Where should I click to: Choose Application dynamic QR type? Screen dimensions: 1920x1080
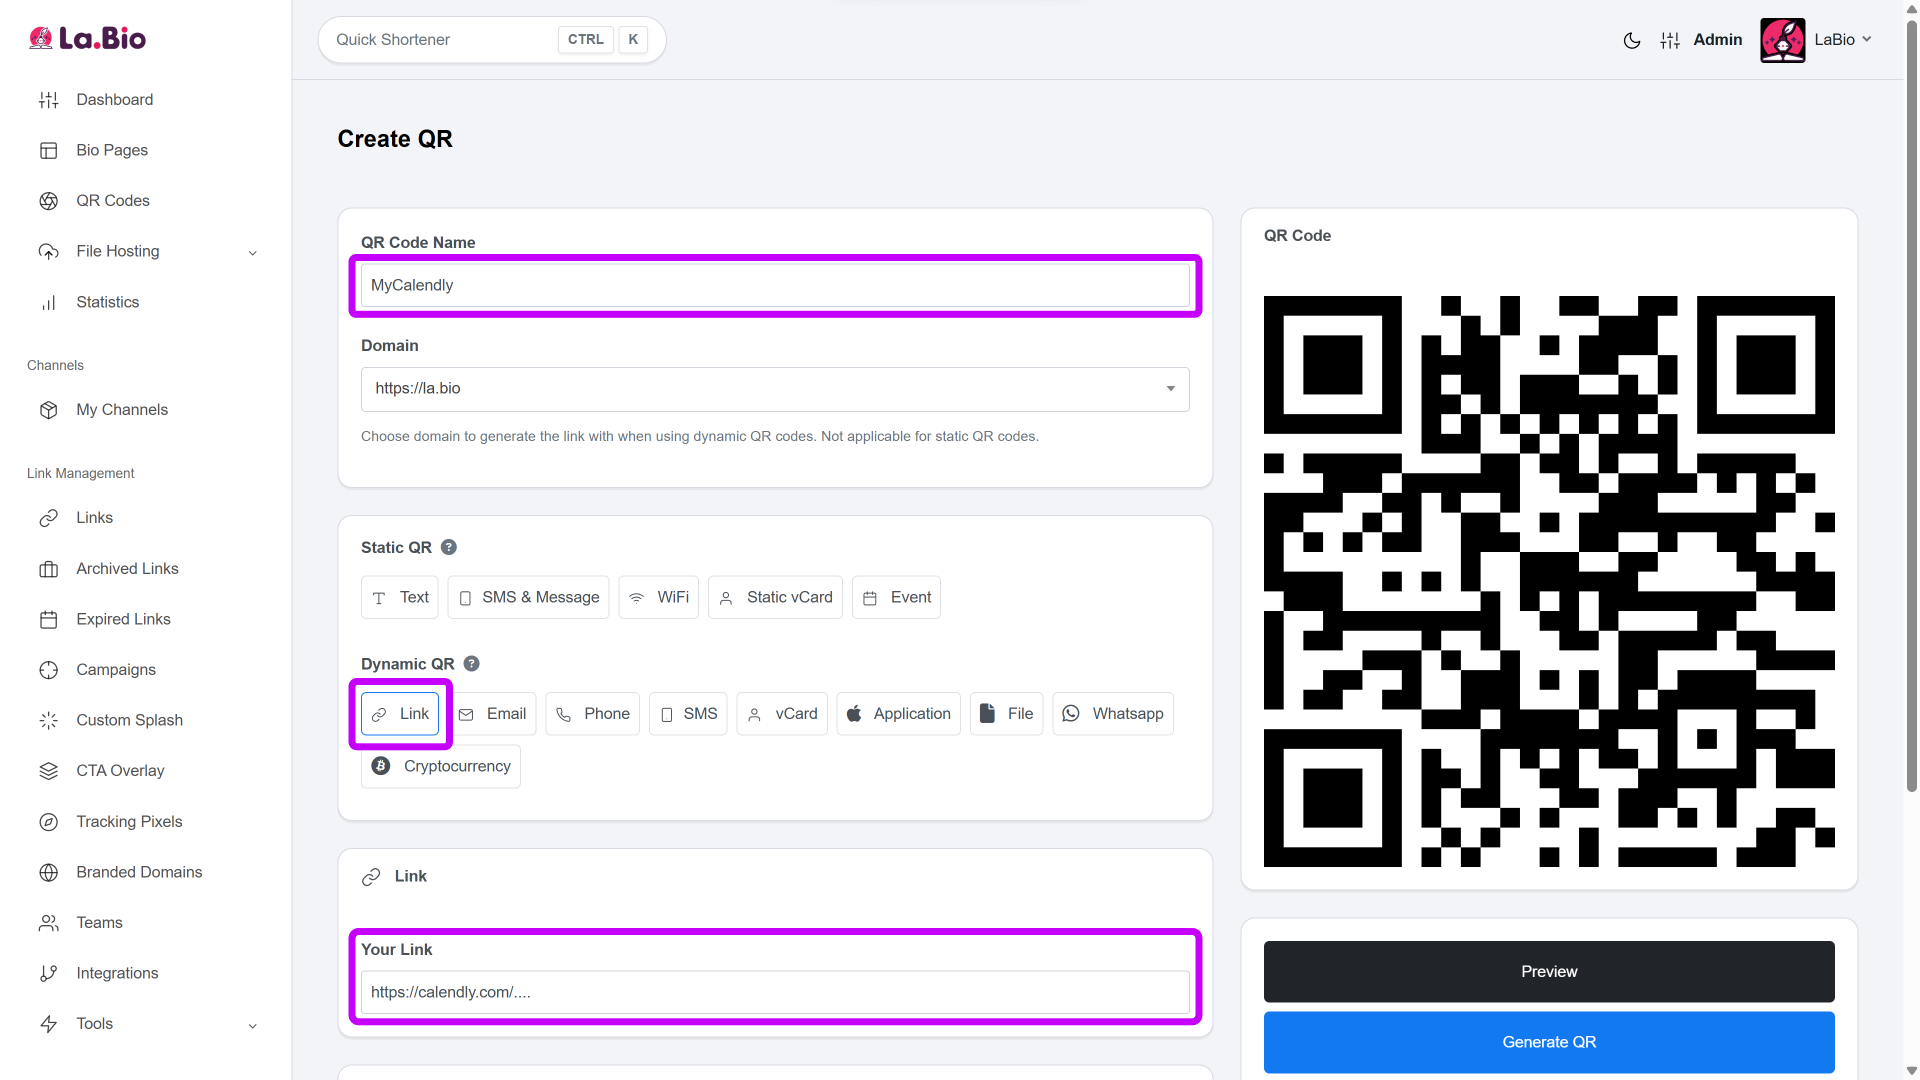tap(898, 714)
